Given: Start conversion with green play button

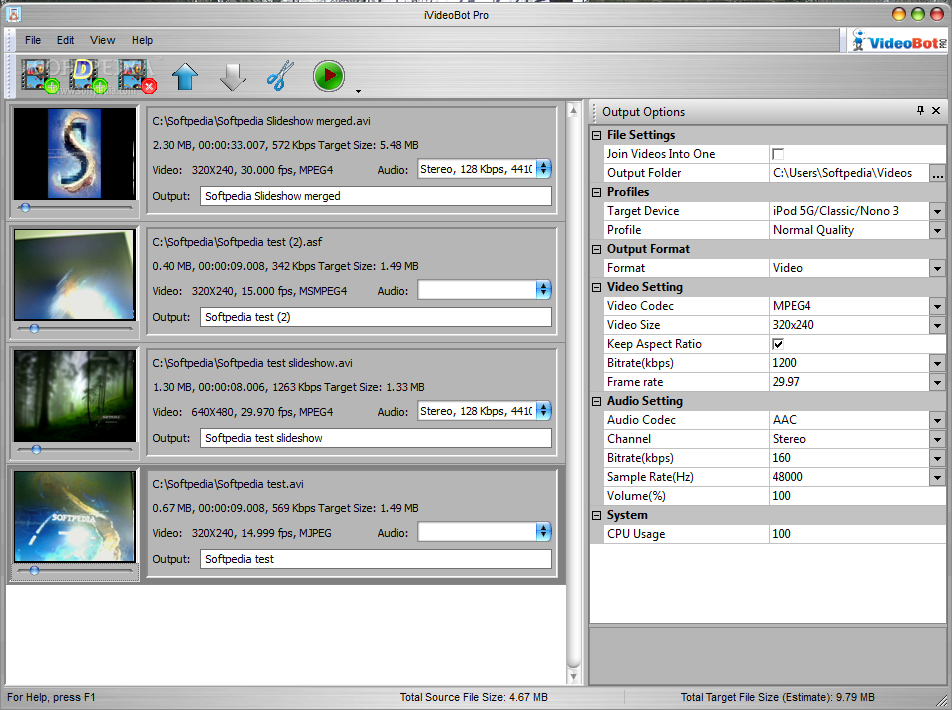Looking at the screenshot, I should (328, 76).
